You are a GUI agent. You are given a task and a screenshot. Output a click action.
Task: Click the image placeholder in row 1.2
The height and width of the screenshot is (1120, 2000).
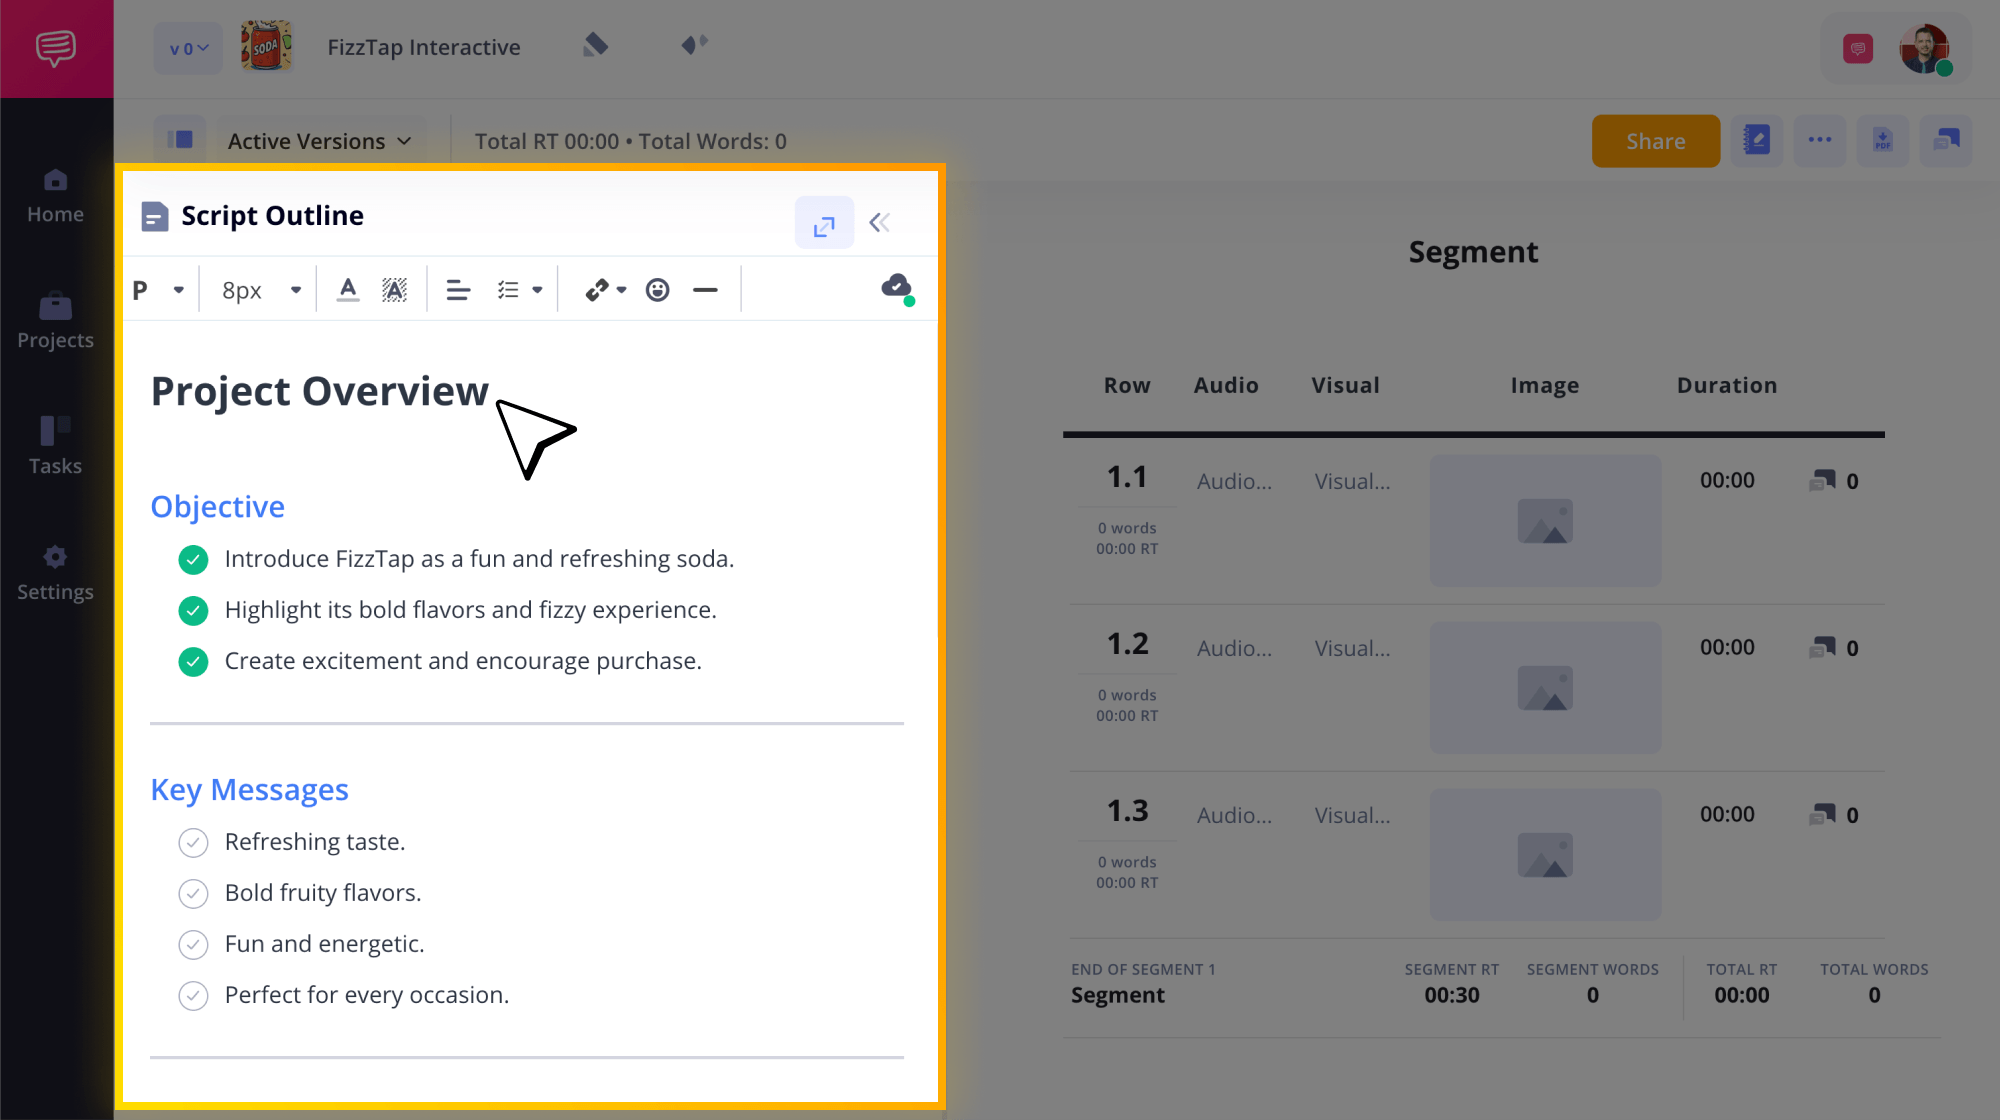[x=1545, y=688]
